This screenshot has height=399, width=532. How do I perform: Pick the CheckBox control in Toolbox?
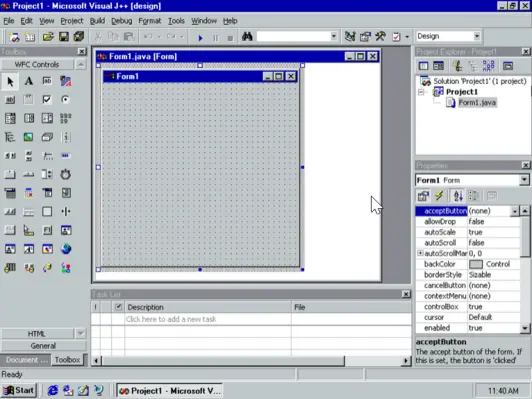pyautogui.click(x=47, y=99)
